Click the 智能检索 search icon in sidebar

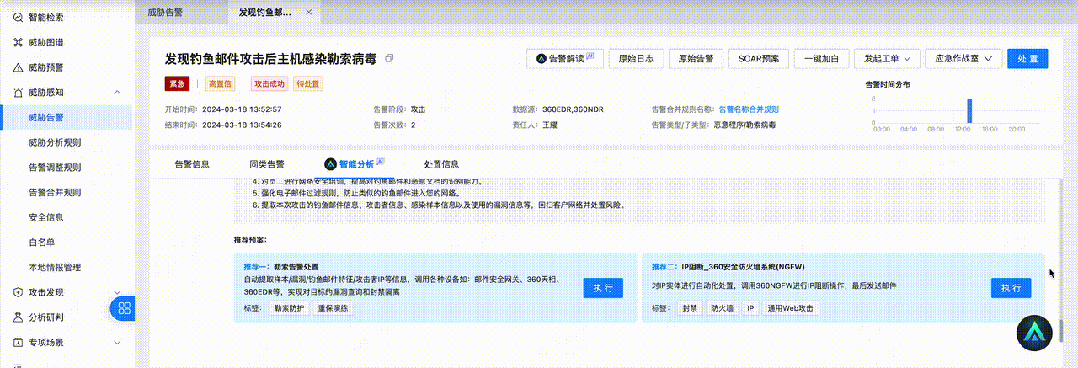18,18
